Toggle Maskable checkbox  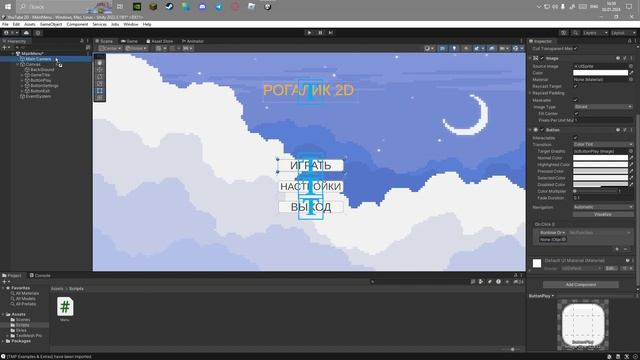coord(576,100)
